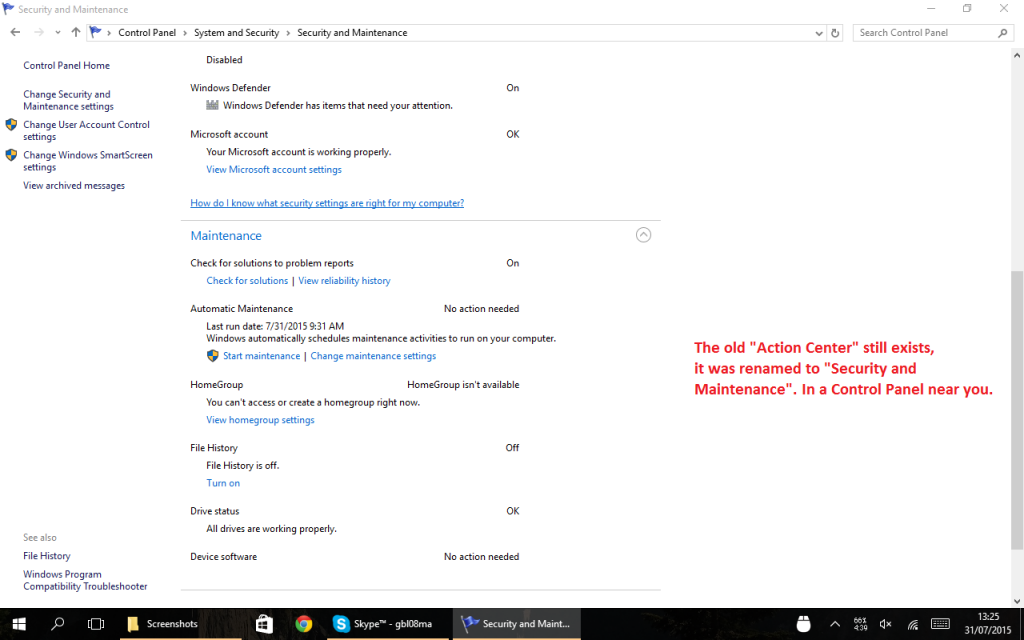
Task: Click the Maintenance heading
Action: click(x=226, y=236)
